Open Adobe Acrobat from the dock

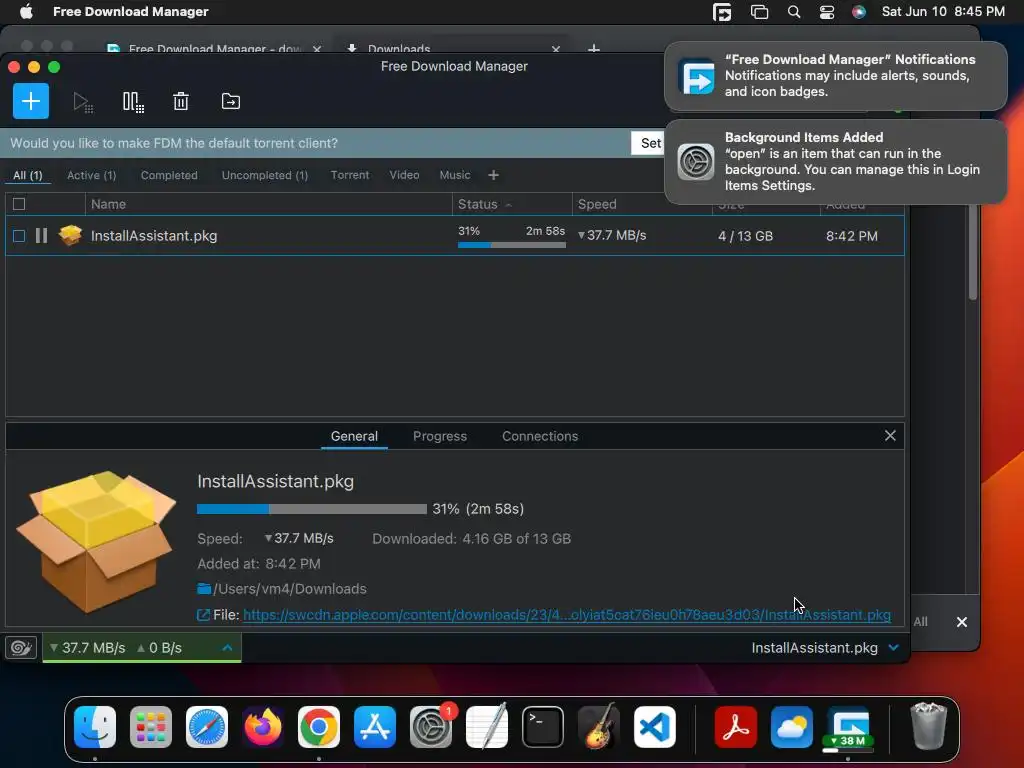pyautogui.click(x=735, y=727)
